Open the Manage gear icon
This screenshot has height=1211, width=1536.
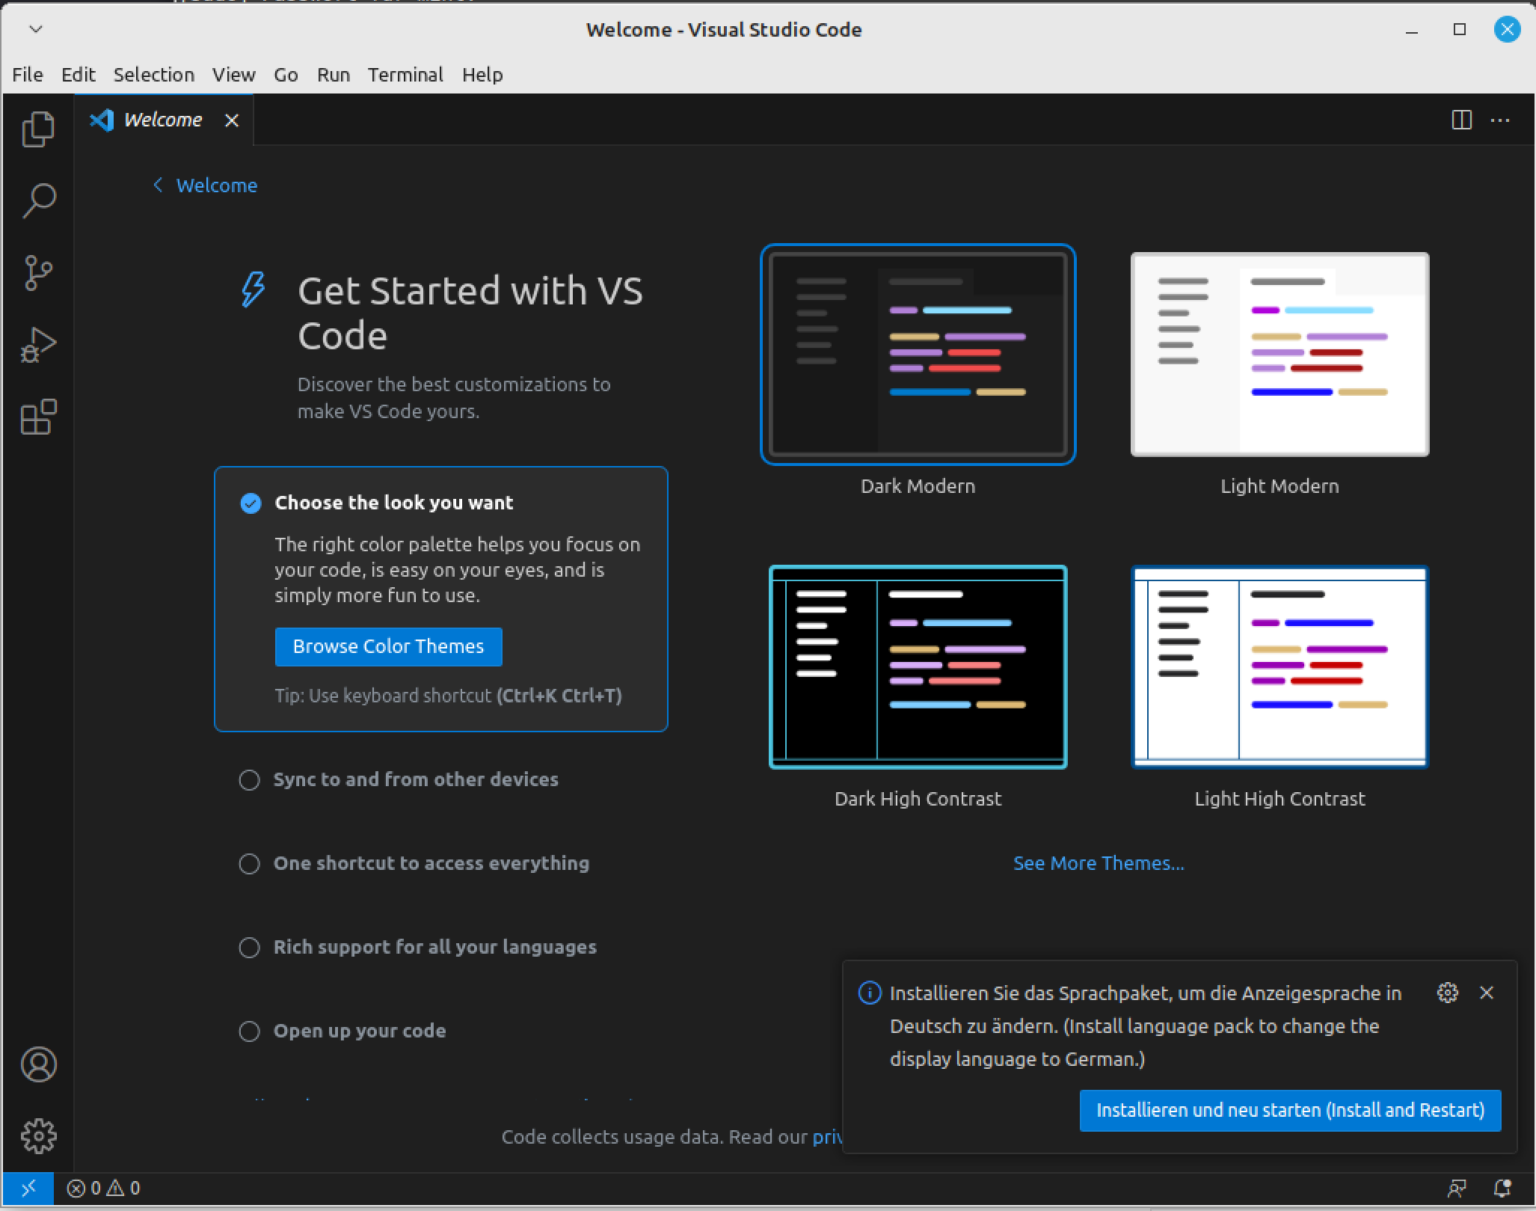click(x=38, y=1136)
